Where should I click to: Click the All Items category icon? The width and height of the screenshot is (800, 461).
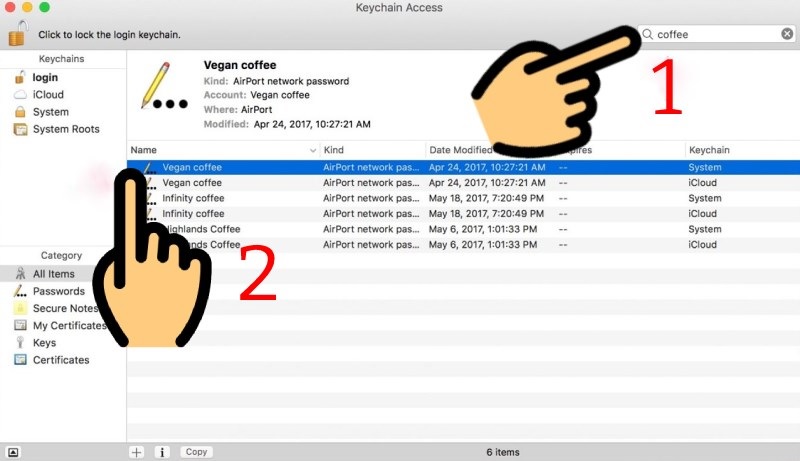point(20,274)
